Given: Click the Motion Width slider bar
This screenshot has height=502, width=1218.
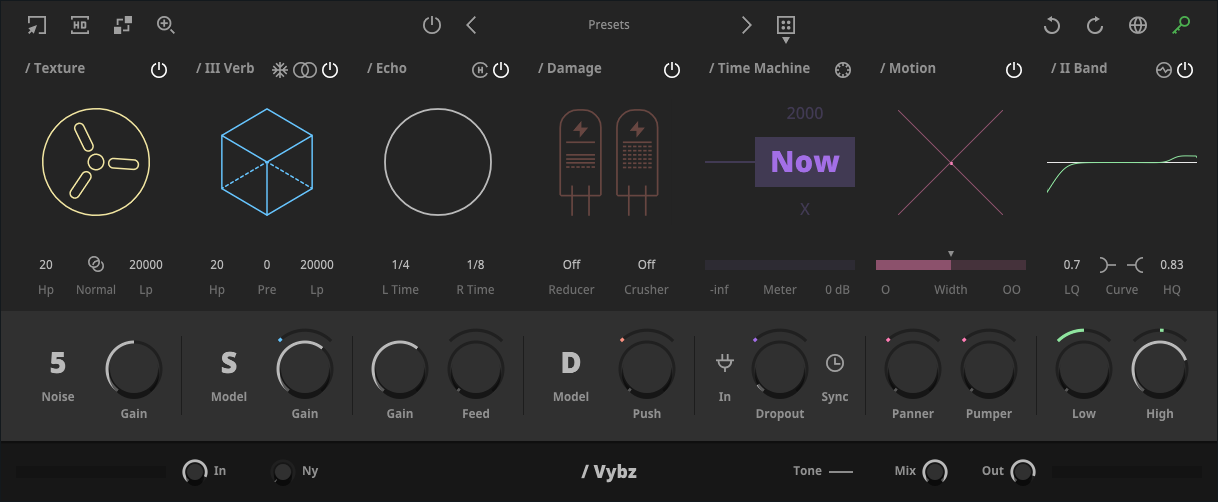Looking at the screenshot, I should [x=950, y=265].
